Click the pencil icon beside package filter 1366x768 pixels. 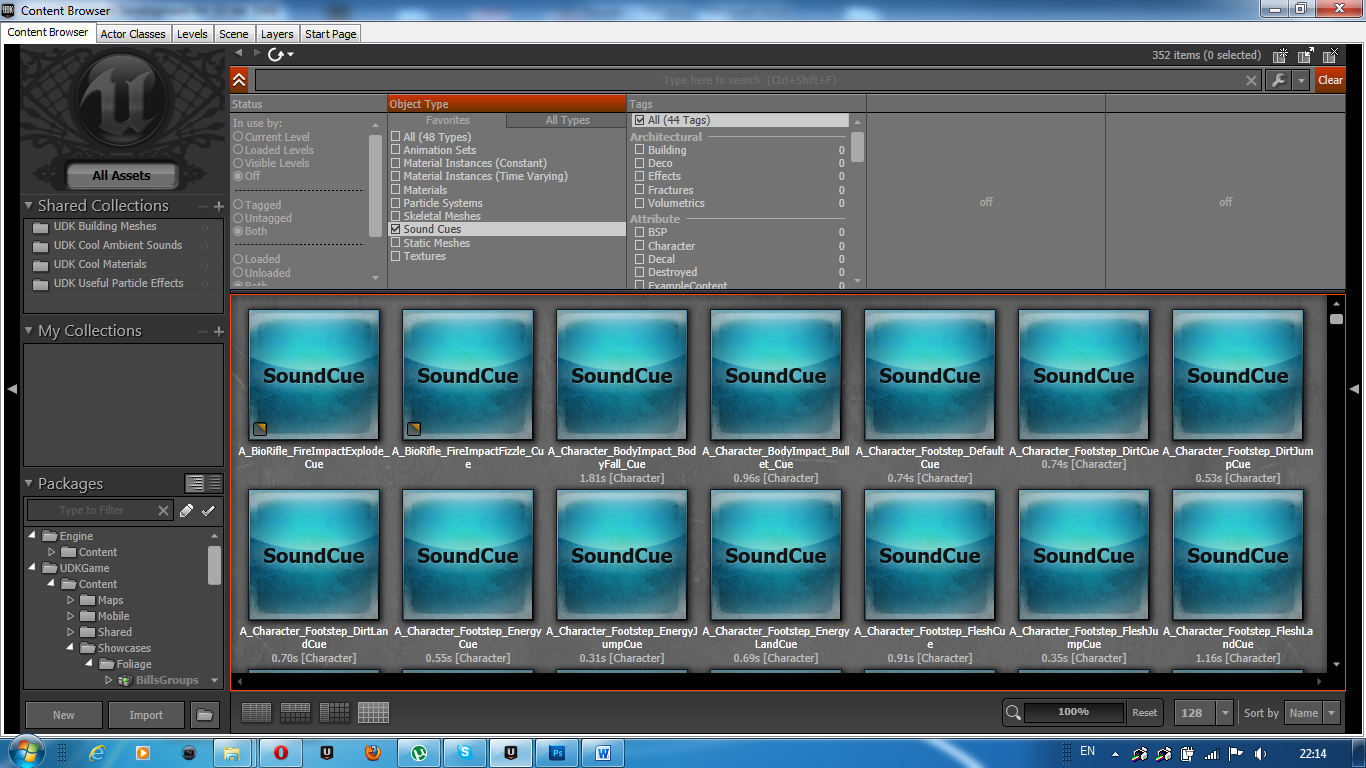tap(186, 511)
